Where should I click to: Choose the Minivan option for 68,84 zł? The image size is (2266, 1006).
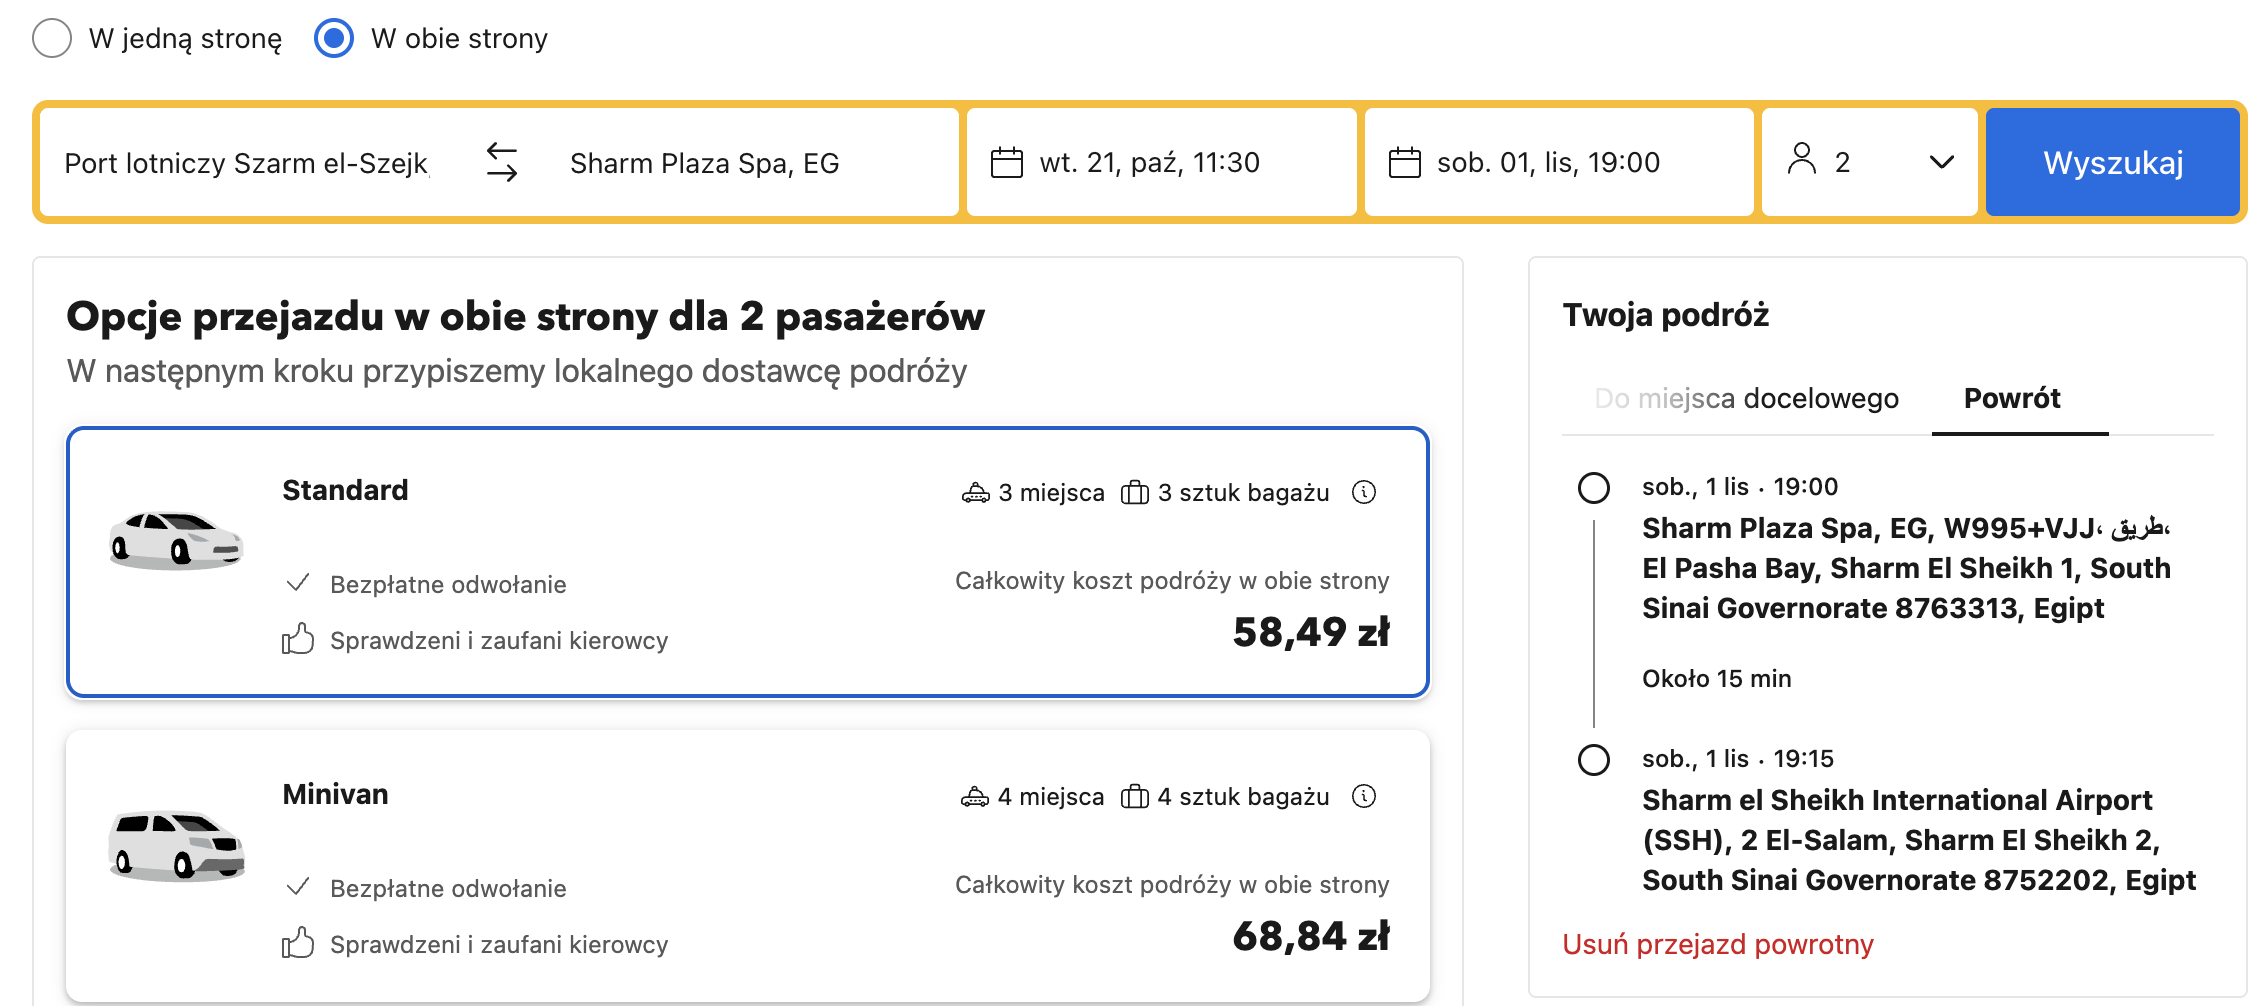(747, 866)
